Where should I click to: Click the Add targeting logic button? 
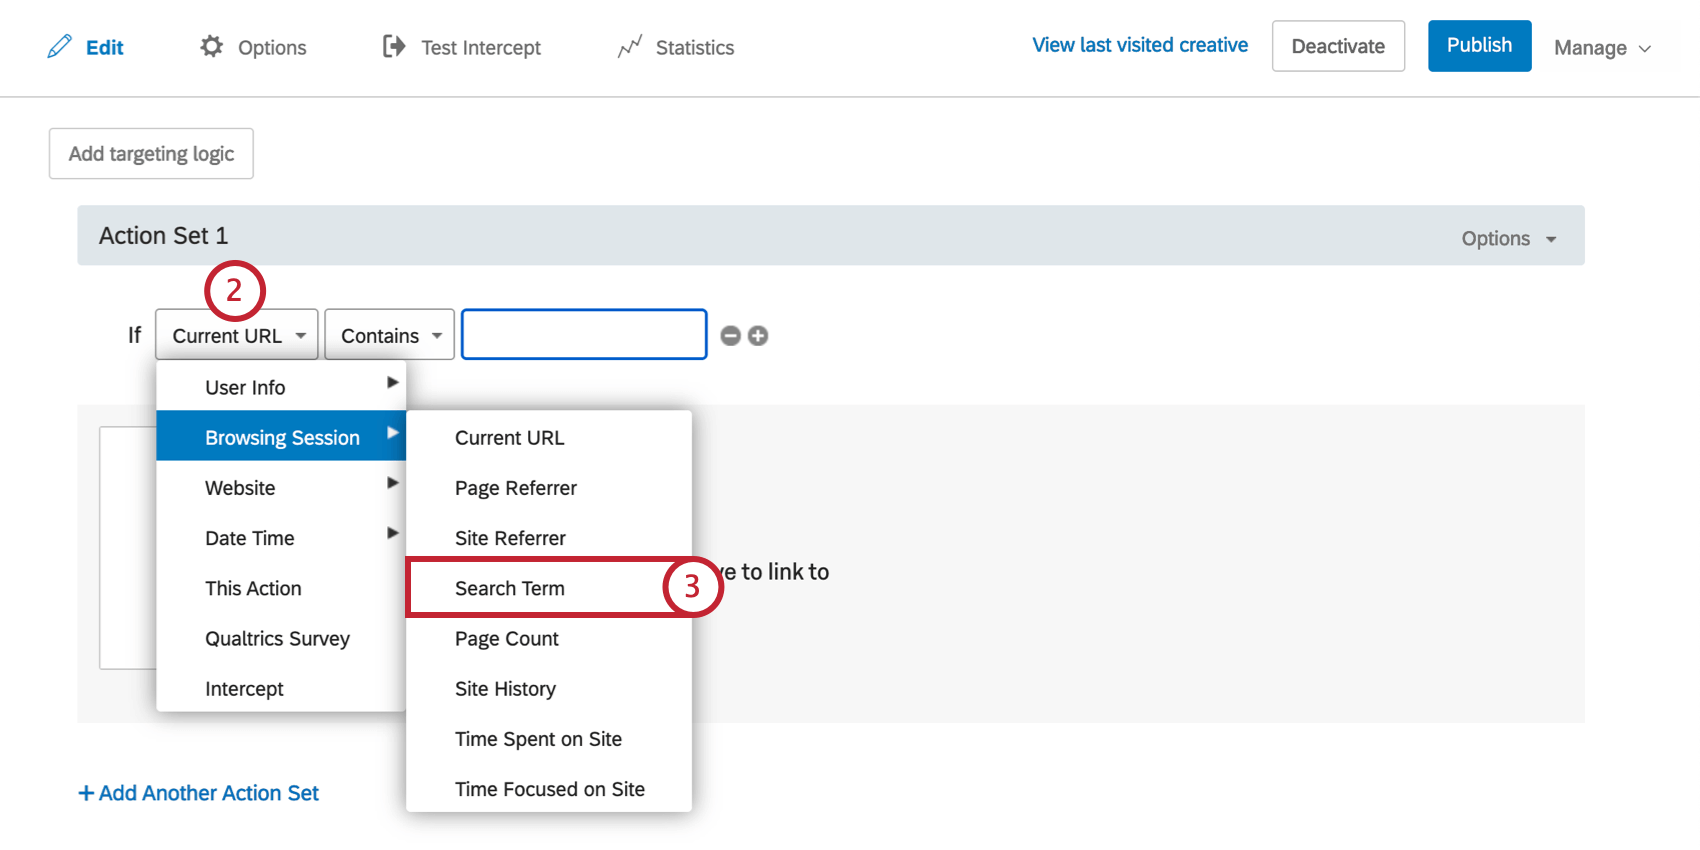pyautogui.click(x=151, y=154)
